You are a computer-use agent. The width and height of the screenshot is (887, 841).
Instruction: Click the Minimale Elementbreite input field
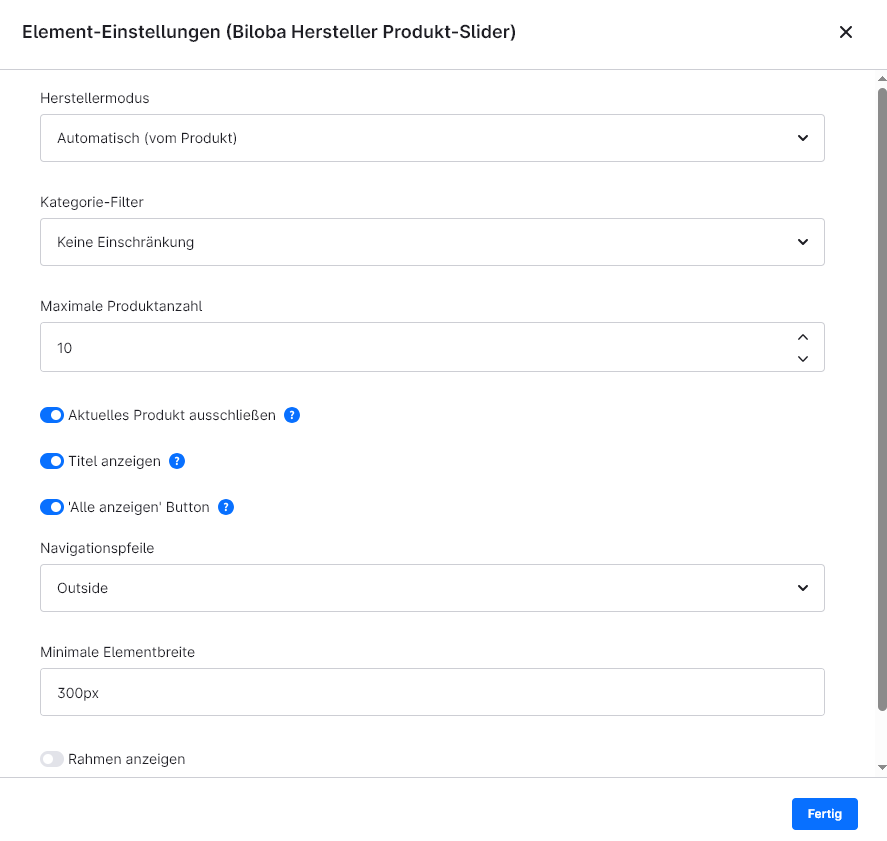[x=432, y=692]
